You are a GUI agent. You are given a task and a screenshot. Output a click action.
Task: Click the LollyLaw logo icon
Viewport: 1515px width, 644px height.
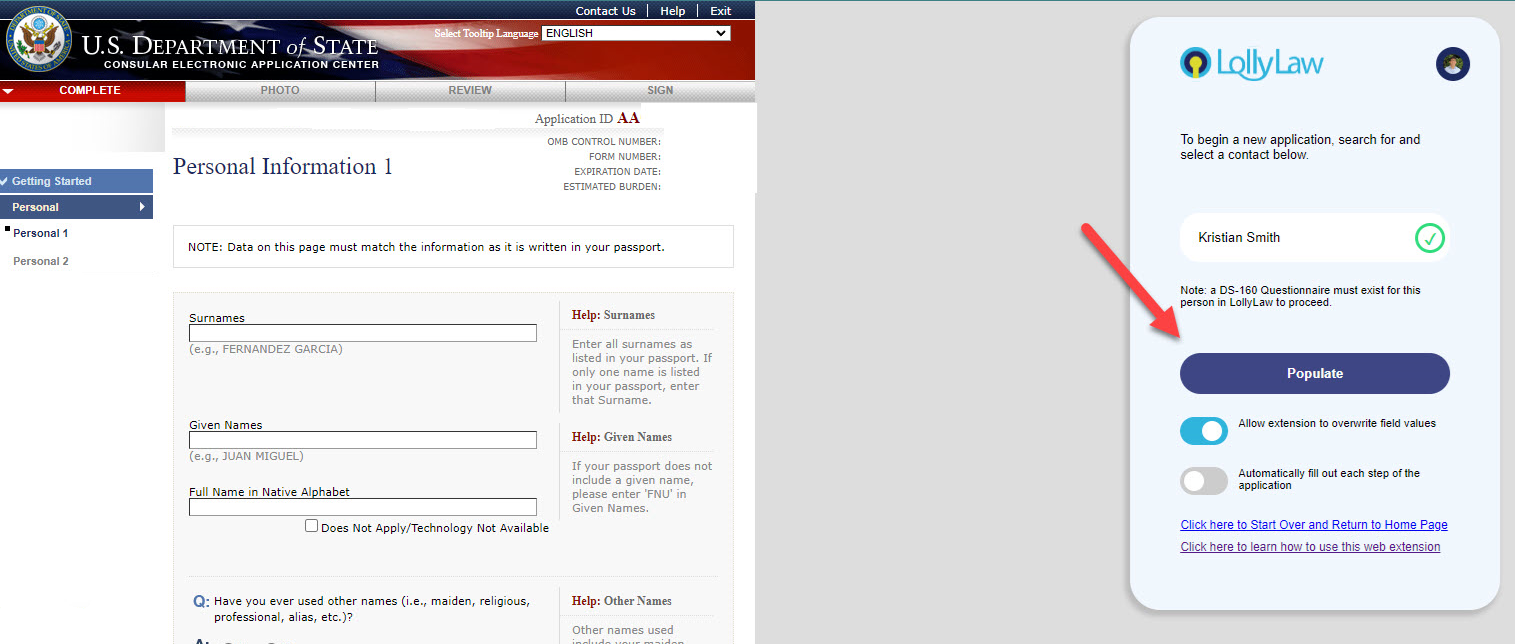coord(1195,63)
